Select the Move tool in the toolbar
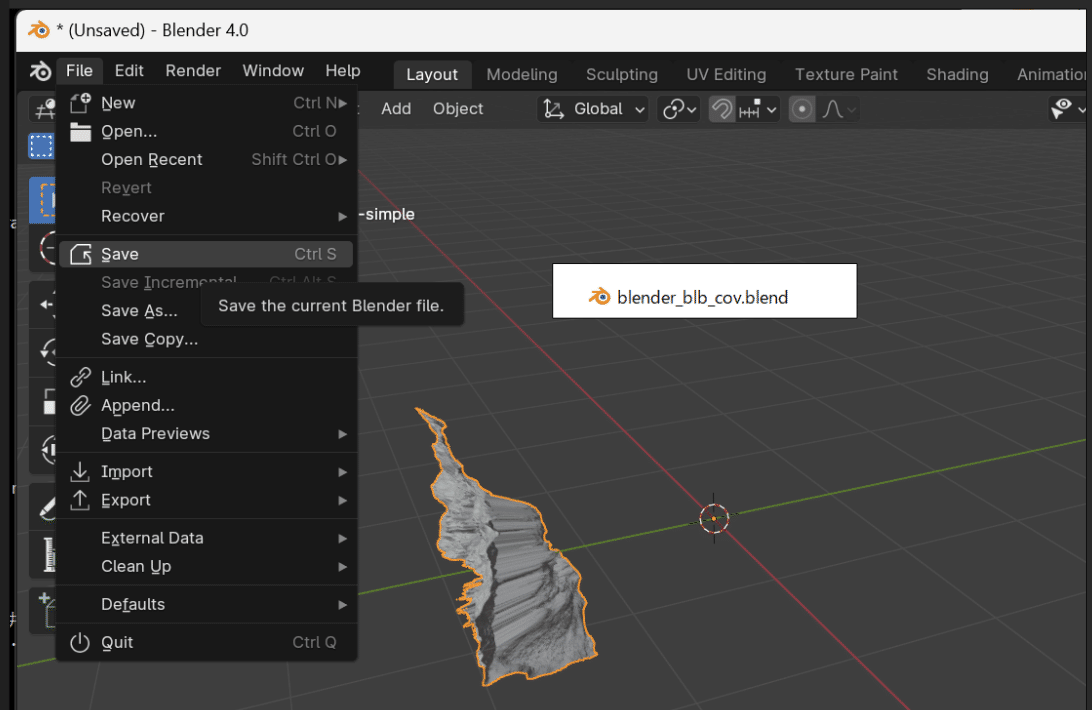 click(45, 303)
